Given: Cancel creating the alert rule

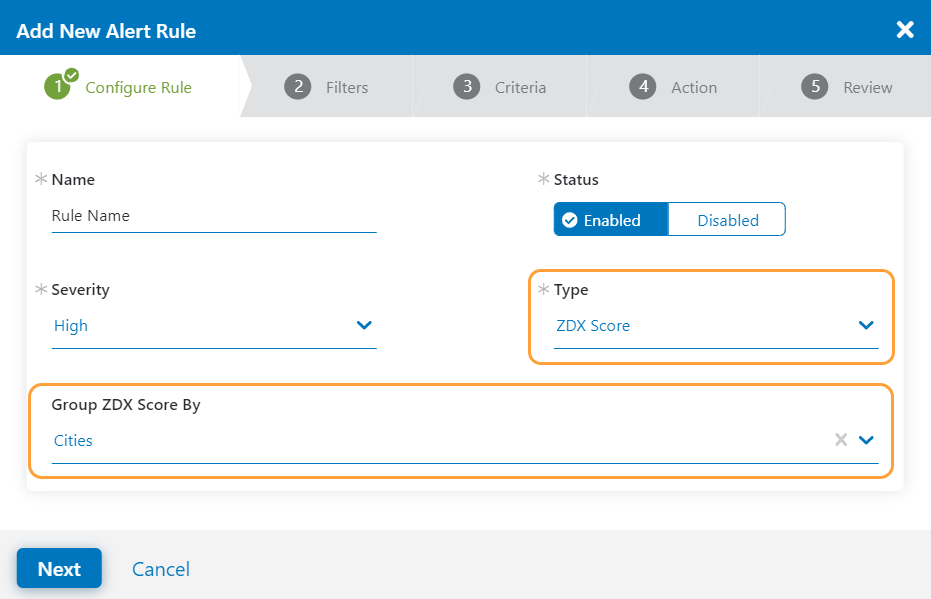Looking at the screenshot, I should pos(160,568).
